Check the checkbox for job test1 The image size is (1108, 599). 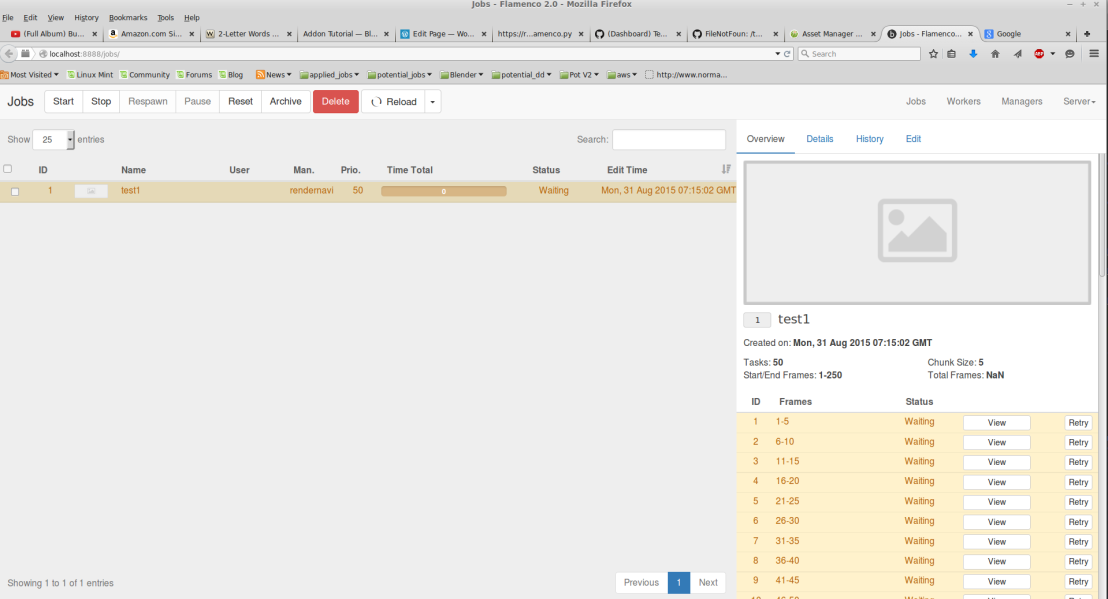coord(15,191)
